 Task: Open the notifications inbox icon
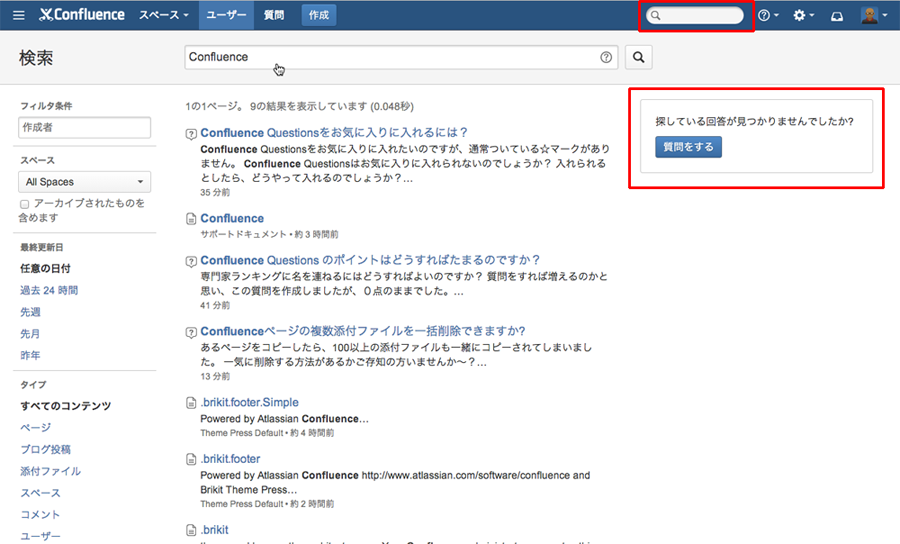pyautogui.click(x=837, y=16)
